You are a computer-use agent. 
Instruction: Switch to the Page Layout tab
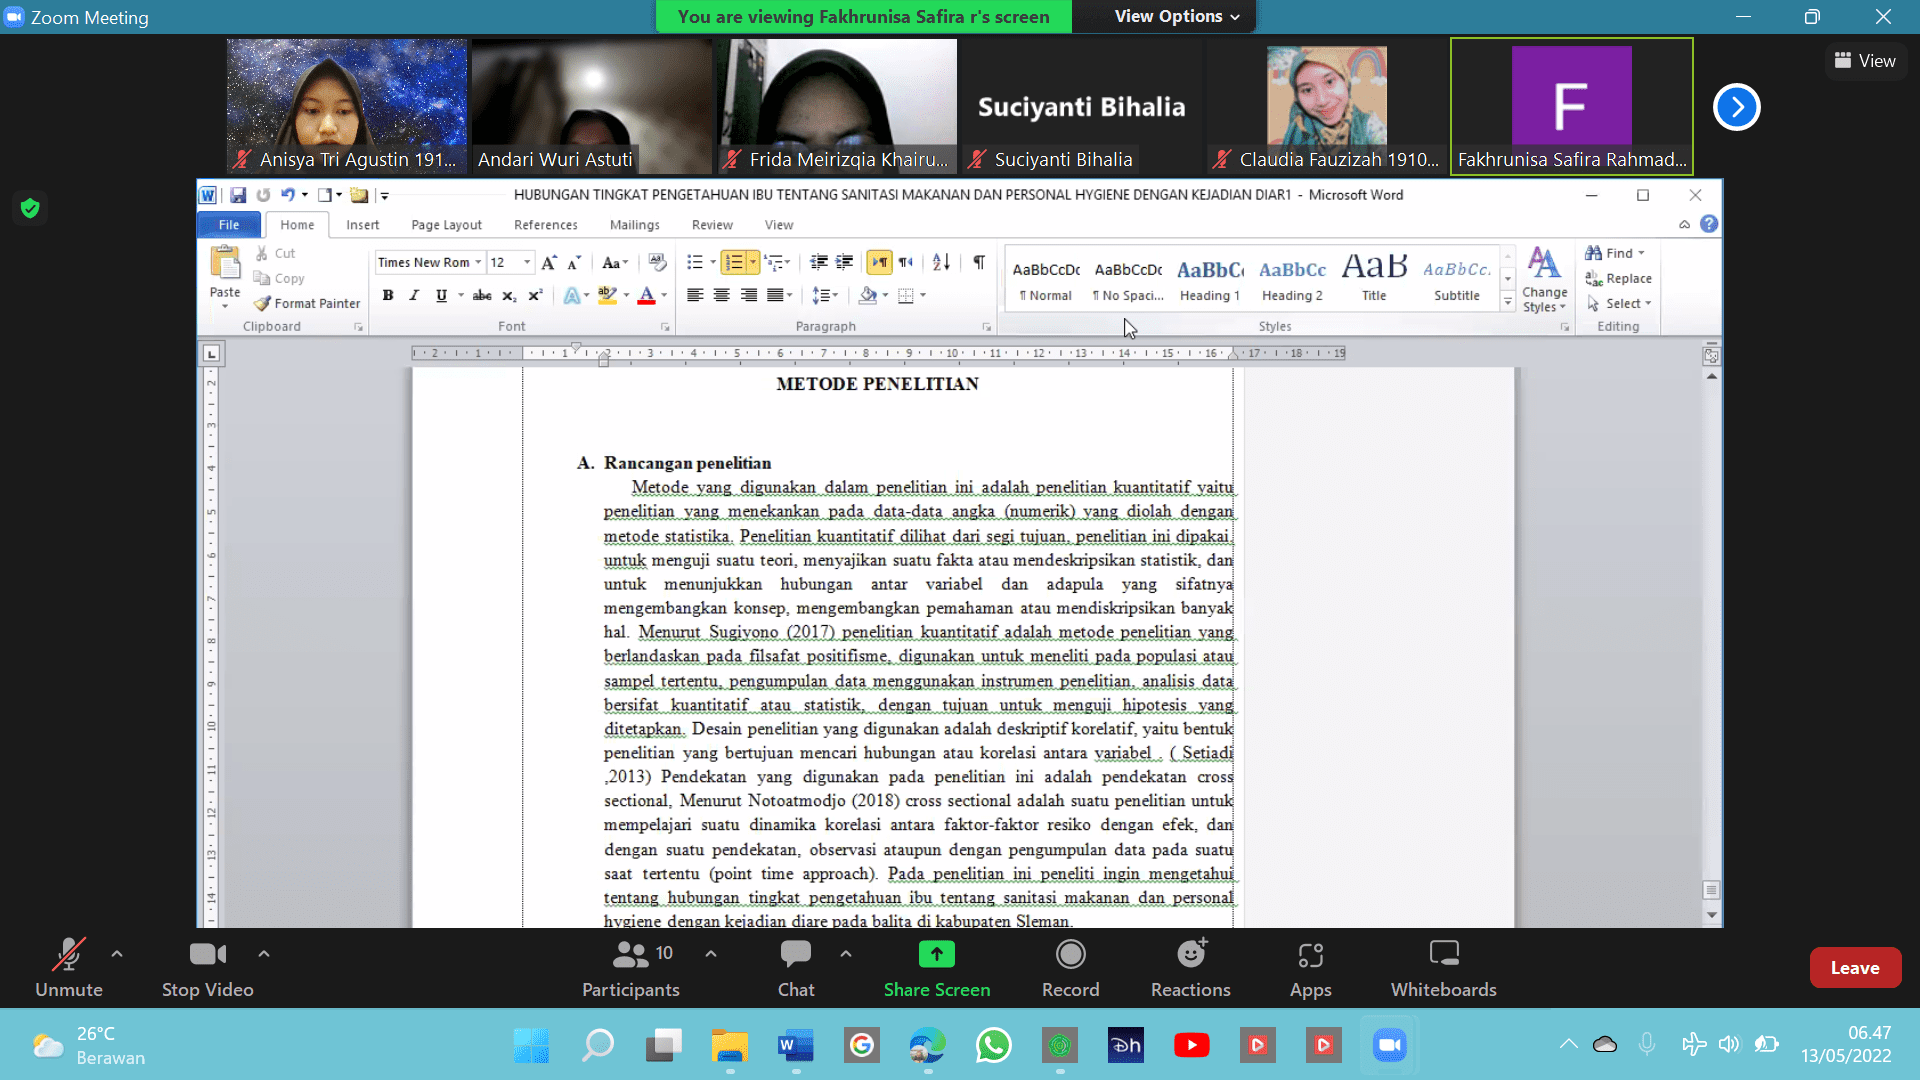pyautogui.click(x=446, y=224)
